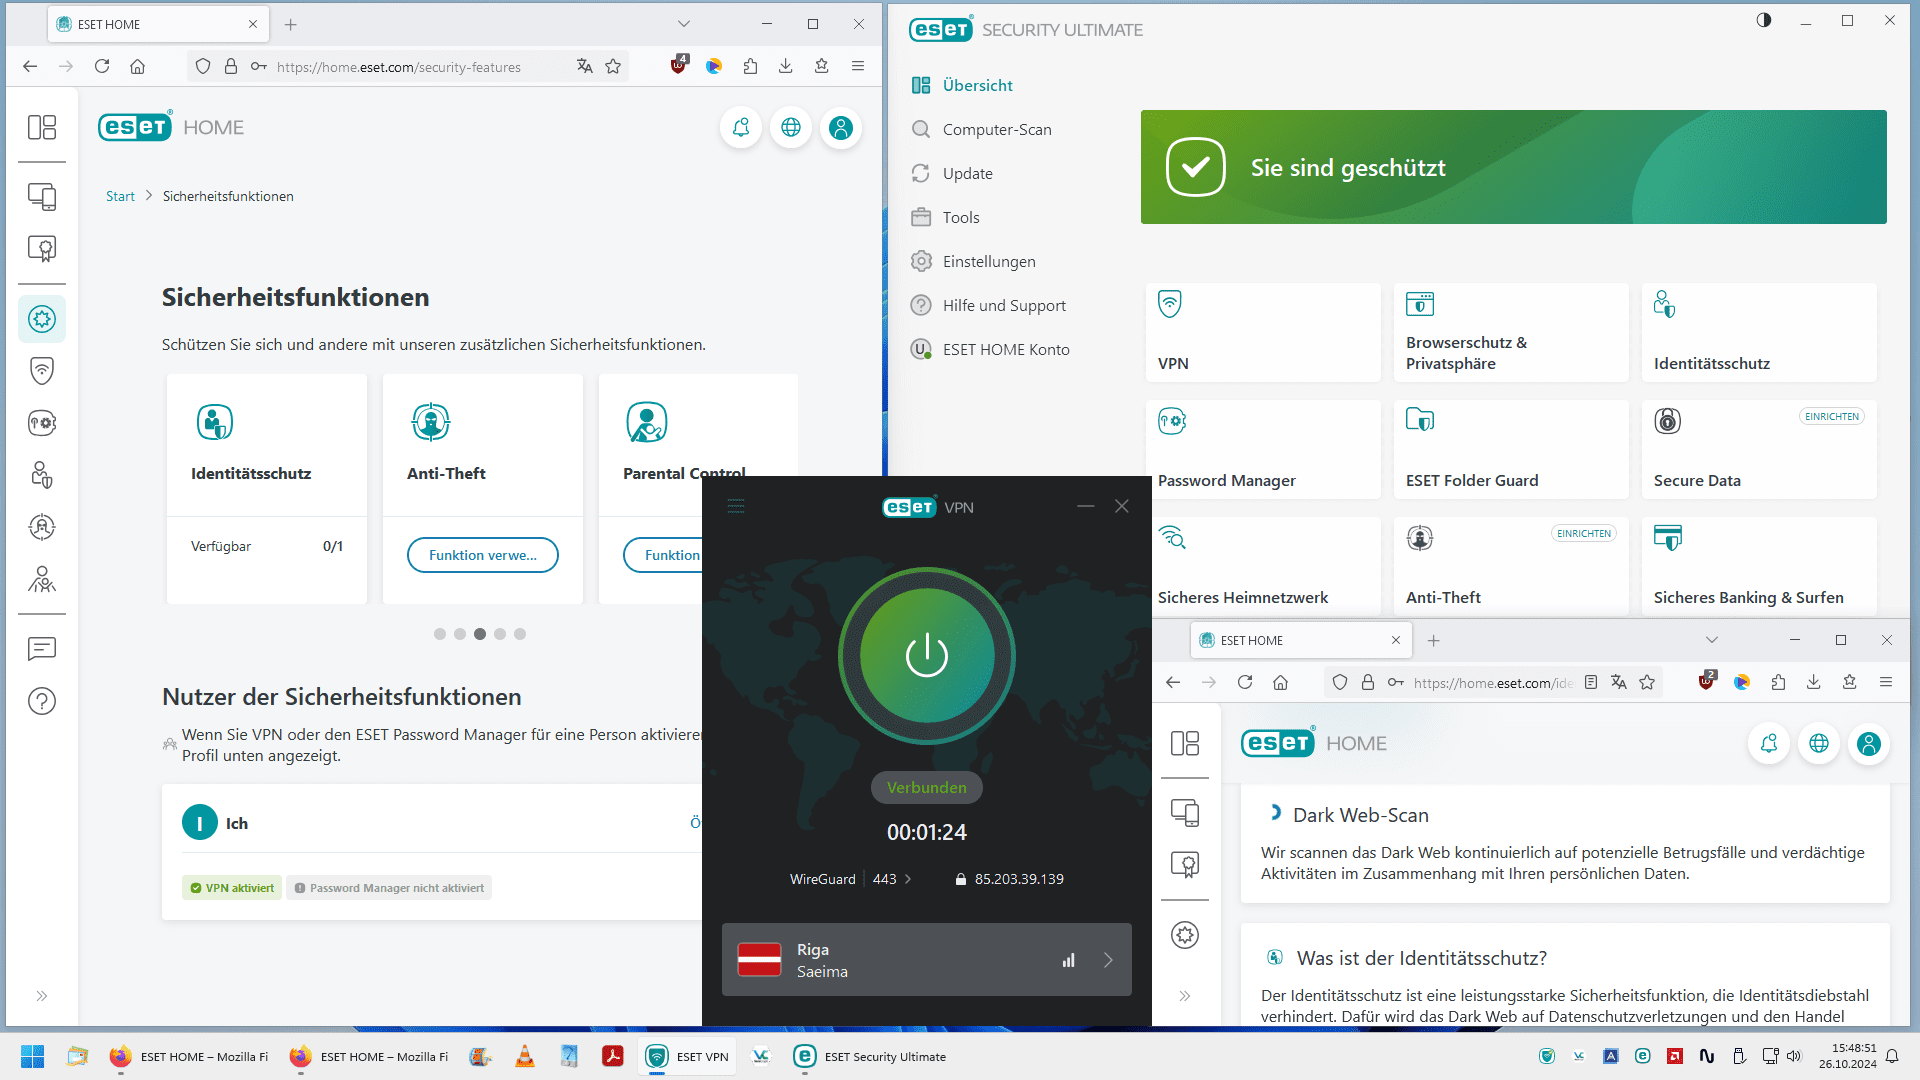The image size is (1920, 1080).
Task: Click the Funktion verwe... button under Anti-Theft
Action: [482, 555]
